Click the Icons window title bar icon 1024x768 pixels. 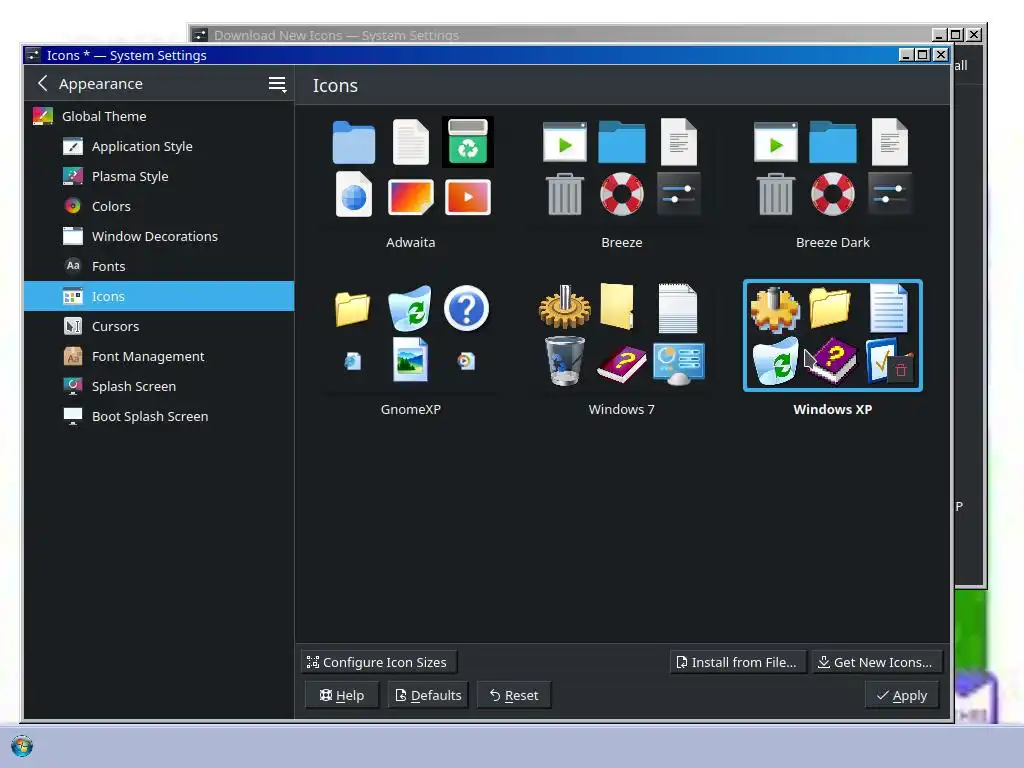point(33,55)
